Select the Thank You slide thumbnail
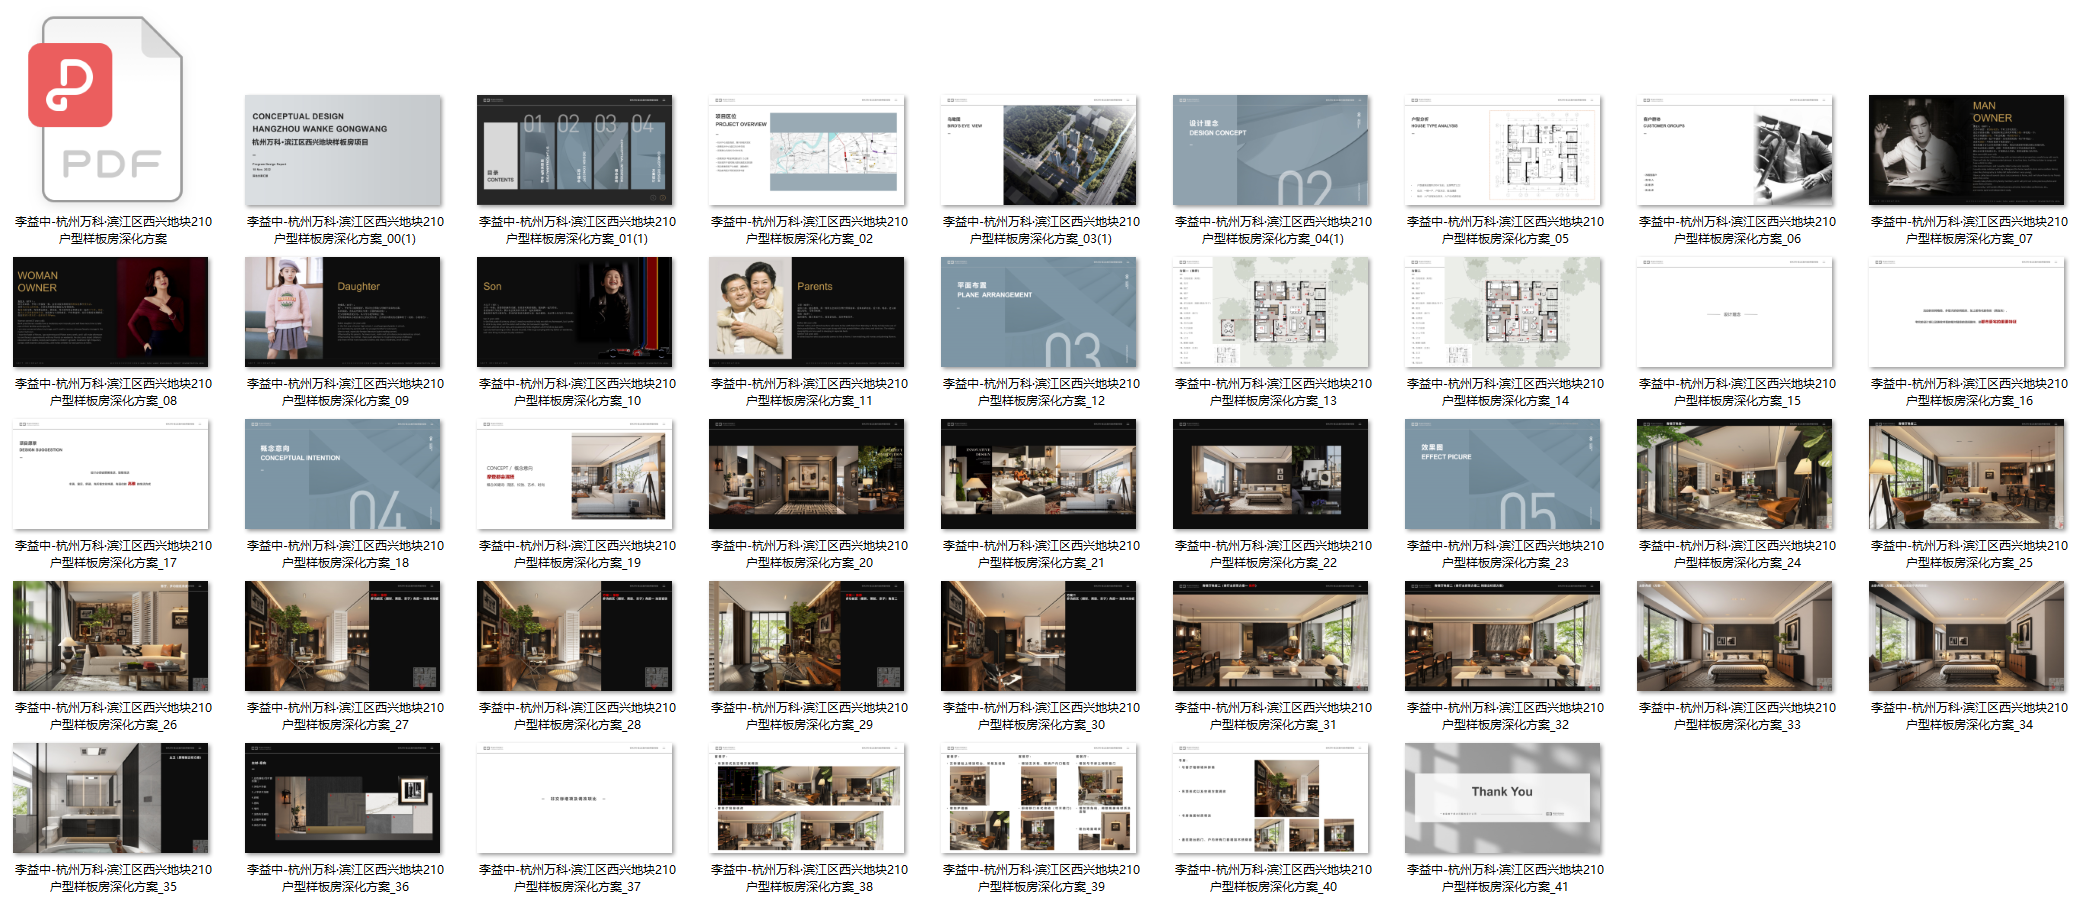This screenshot has width=2078, height=911. tap(1502, 798)
